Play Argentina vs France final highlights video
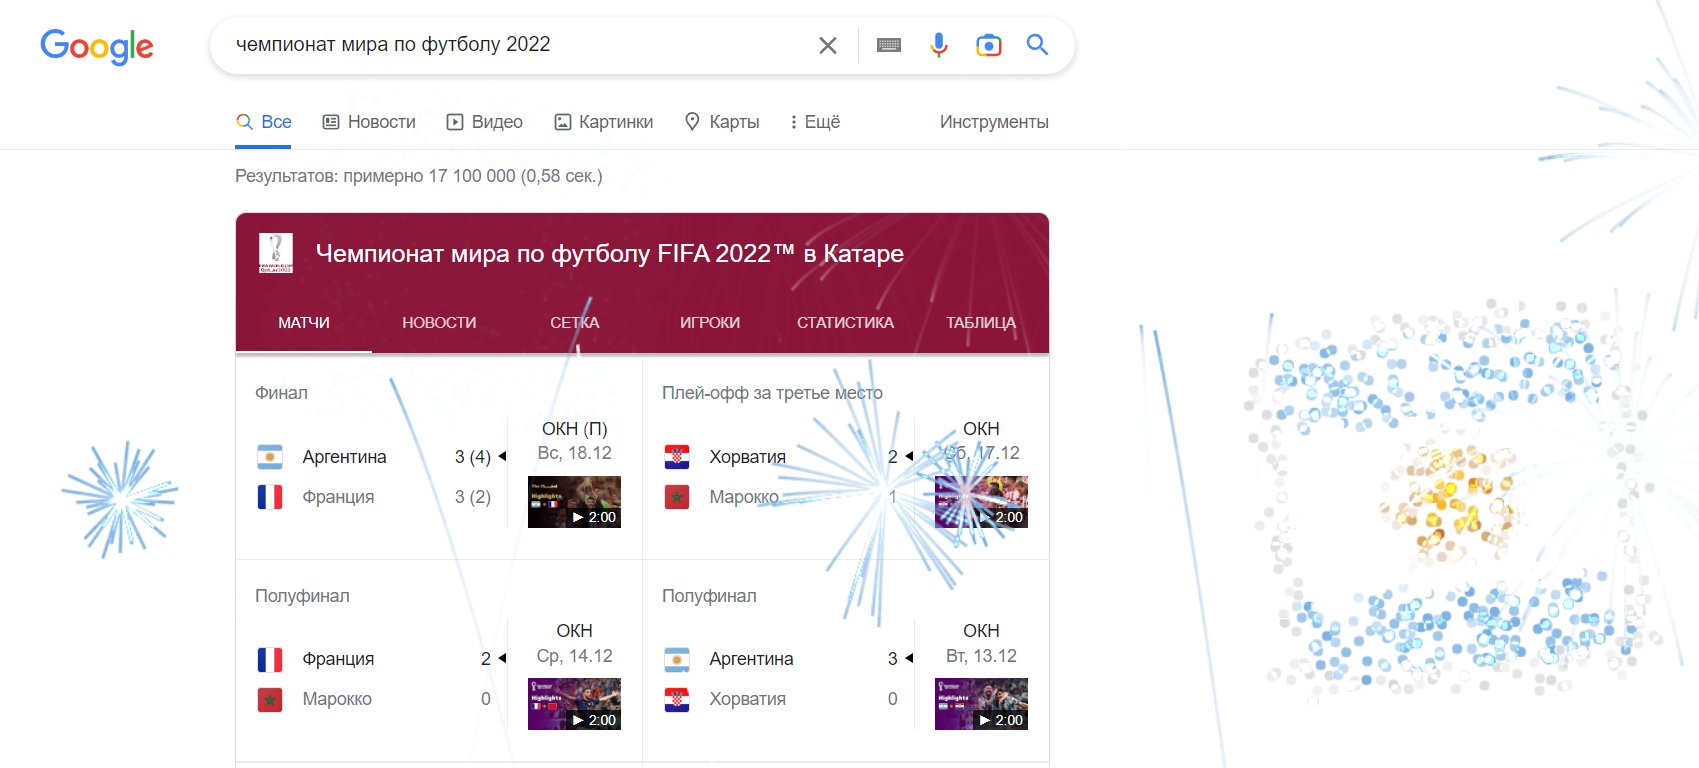This screenshot has height=768, width=1699. [x=574, y=502]
